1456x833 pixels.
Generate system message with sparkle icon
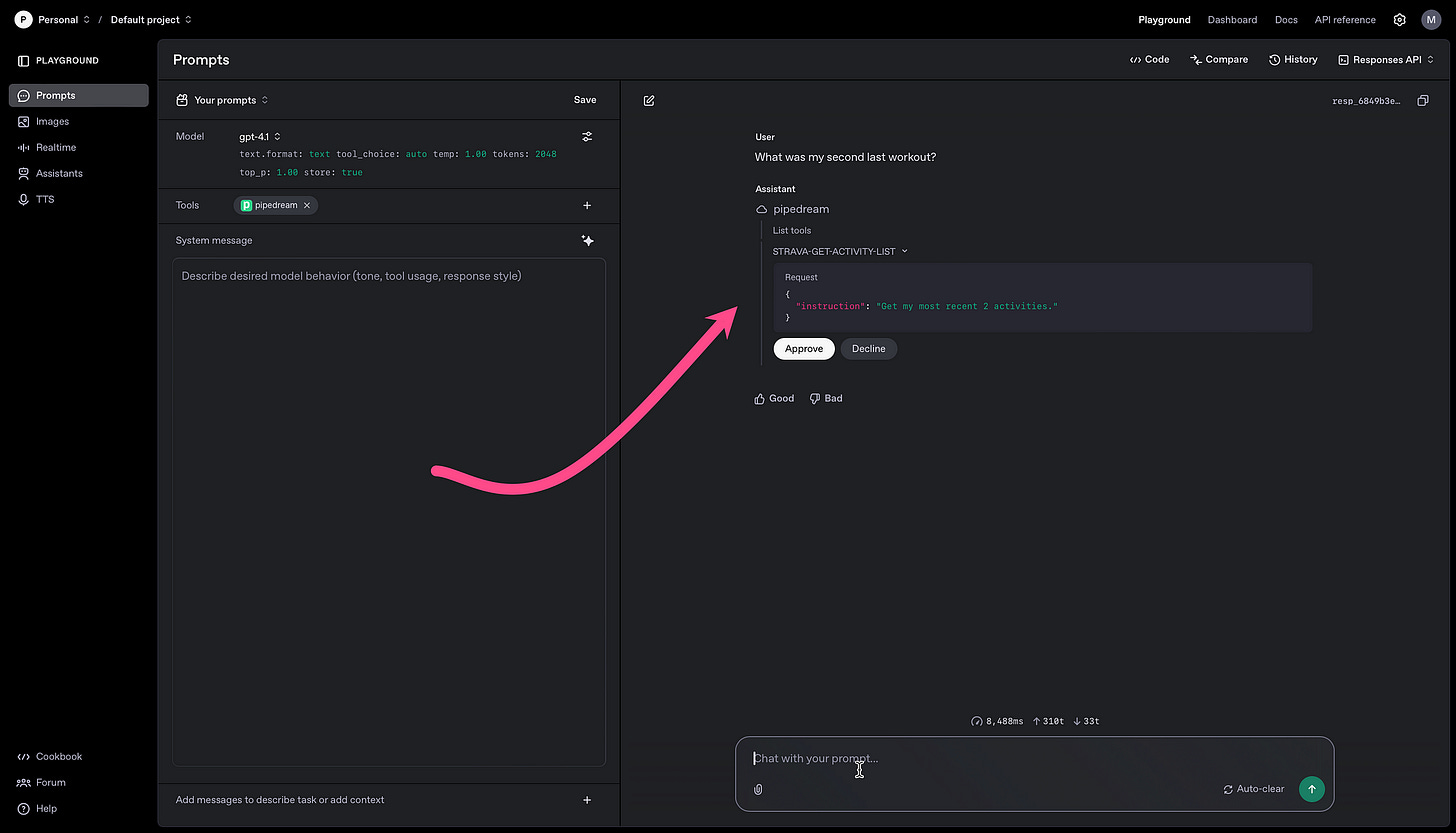click(587, 240)
